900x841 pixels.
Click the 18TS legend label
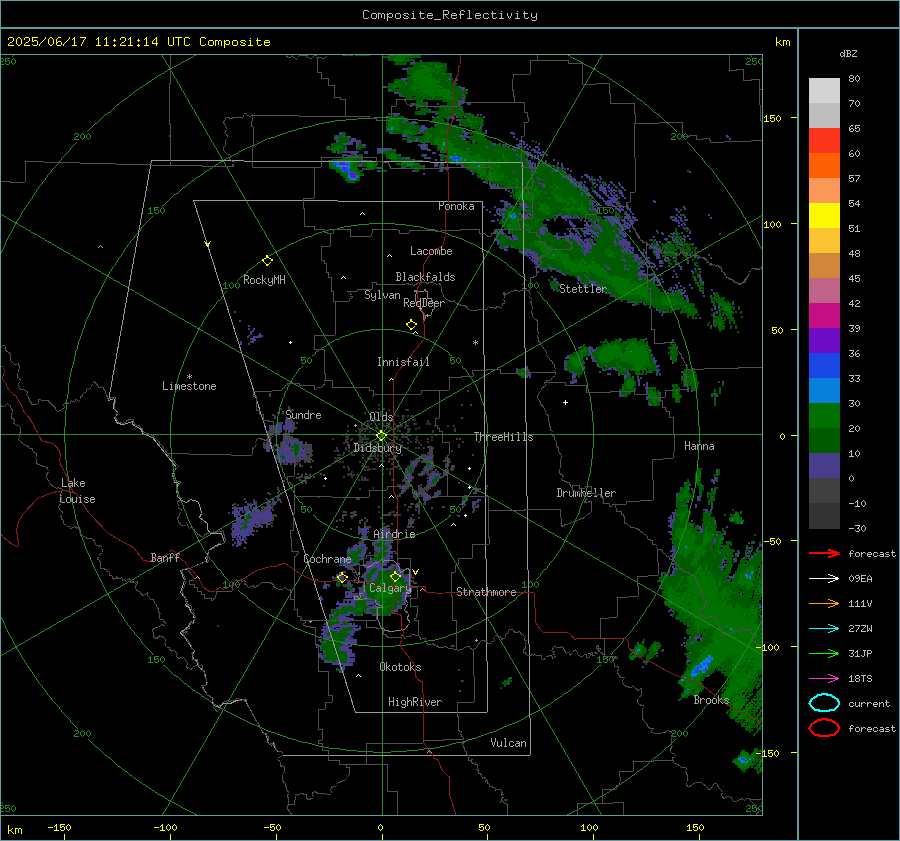tap(860, 679)
